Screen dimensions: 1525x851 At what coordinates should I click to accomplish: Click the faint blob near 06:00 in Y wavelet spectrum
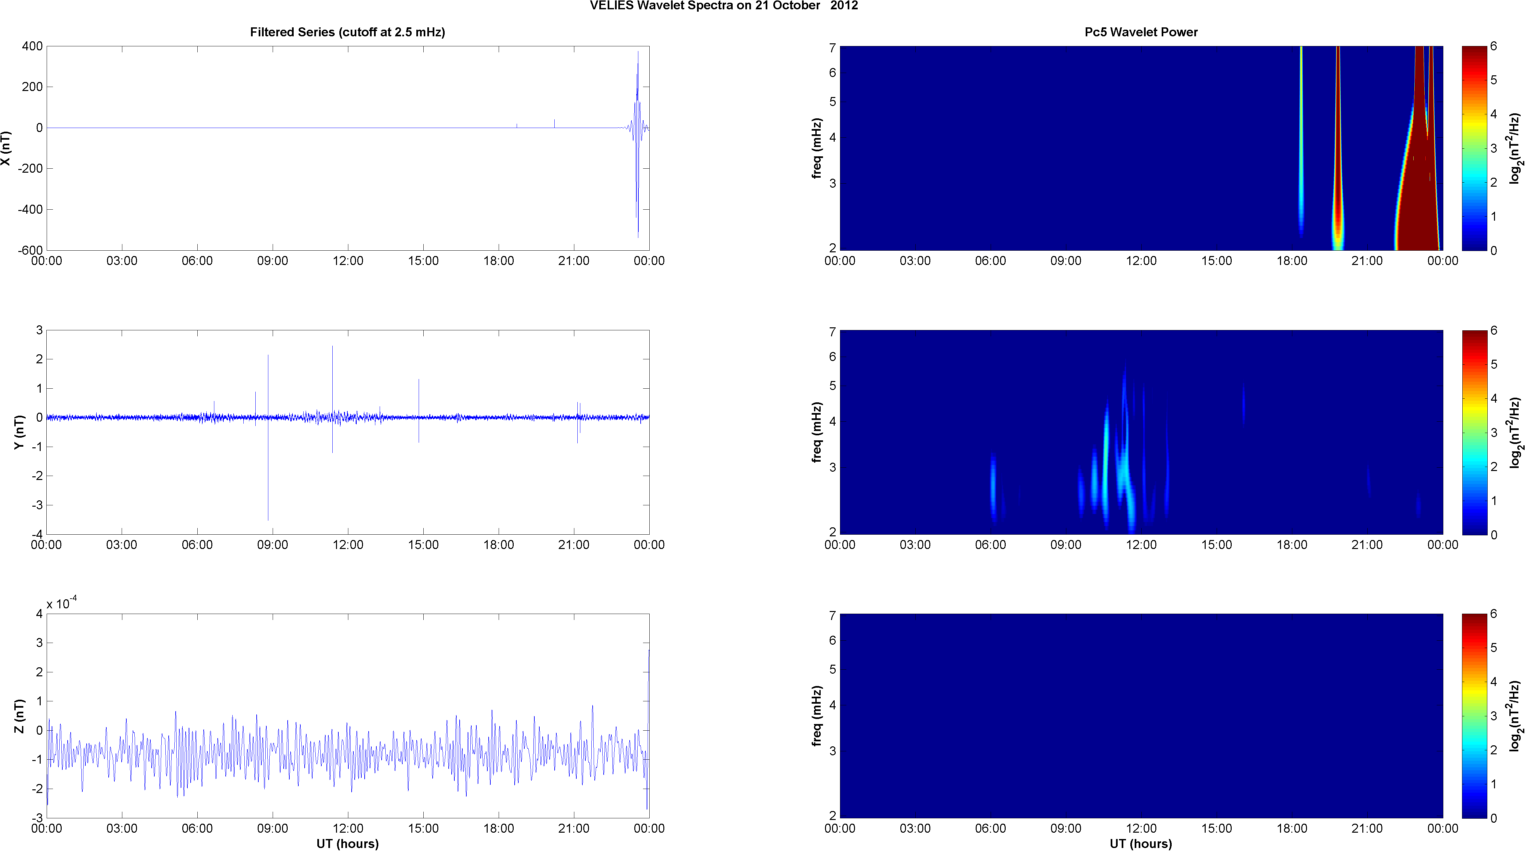pyautogui.click(x=993, y=488)
